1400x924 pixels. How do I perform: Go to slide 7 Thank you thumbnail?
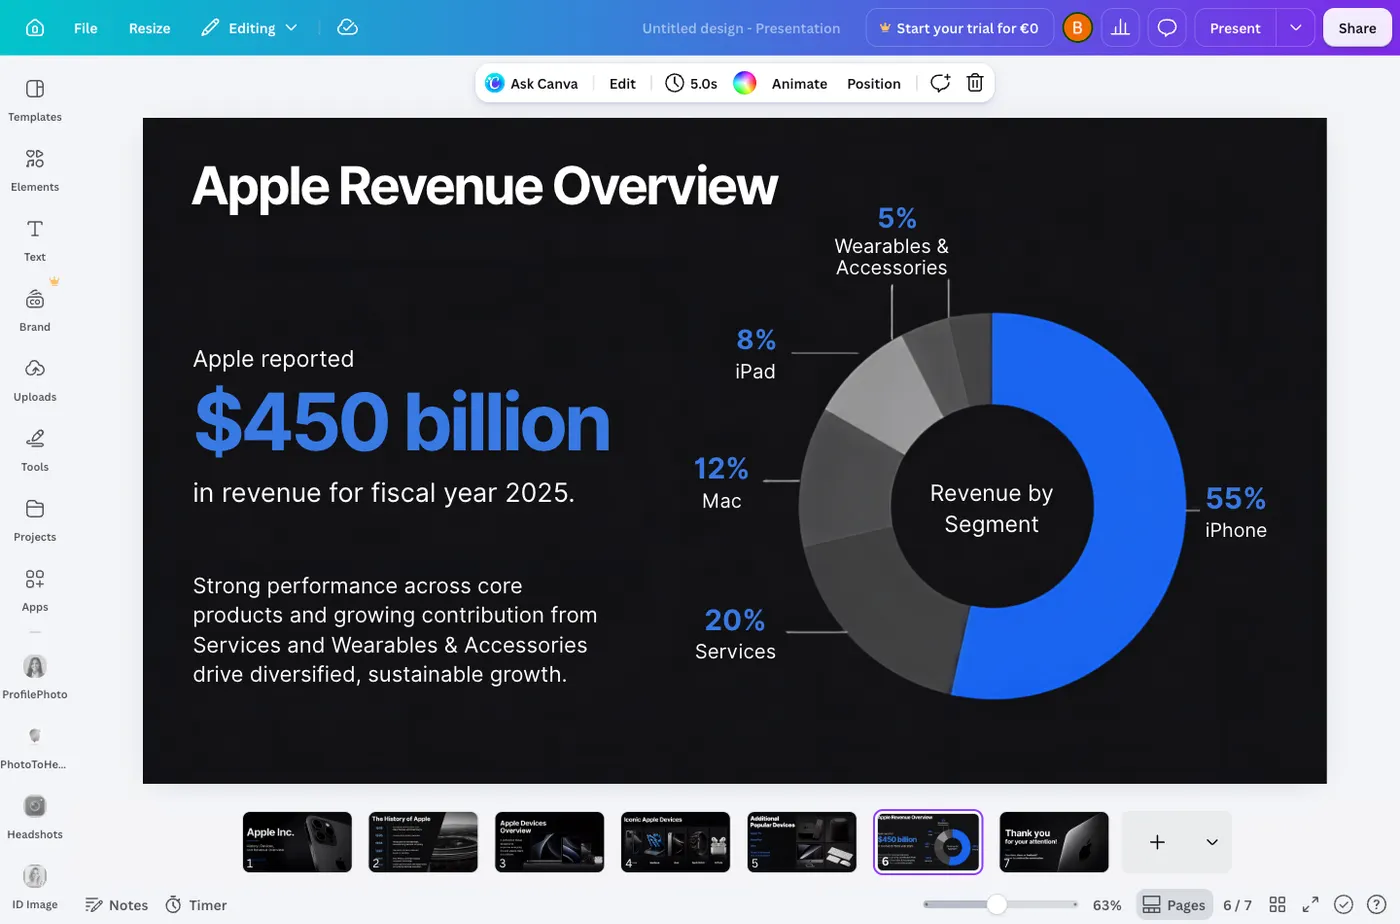1054,842
